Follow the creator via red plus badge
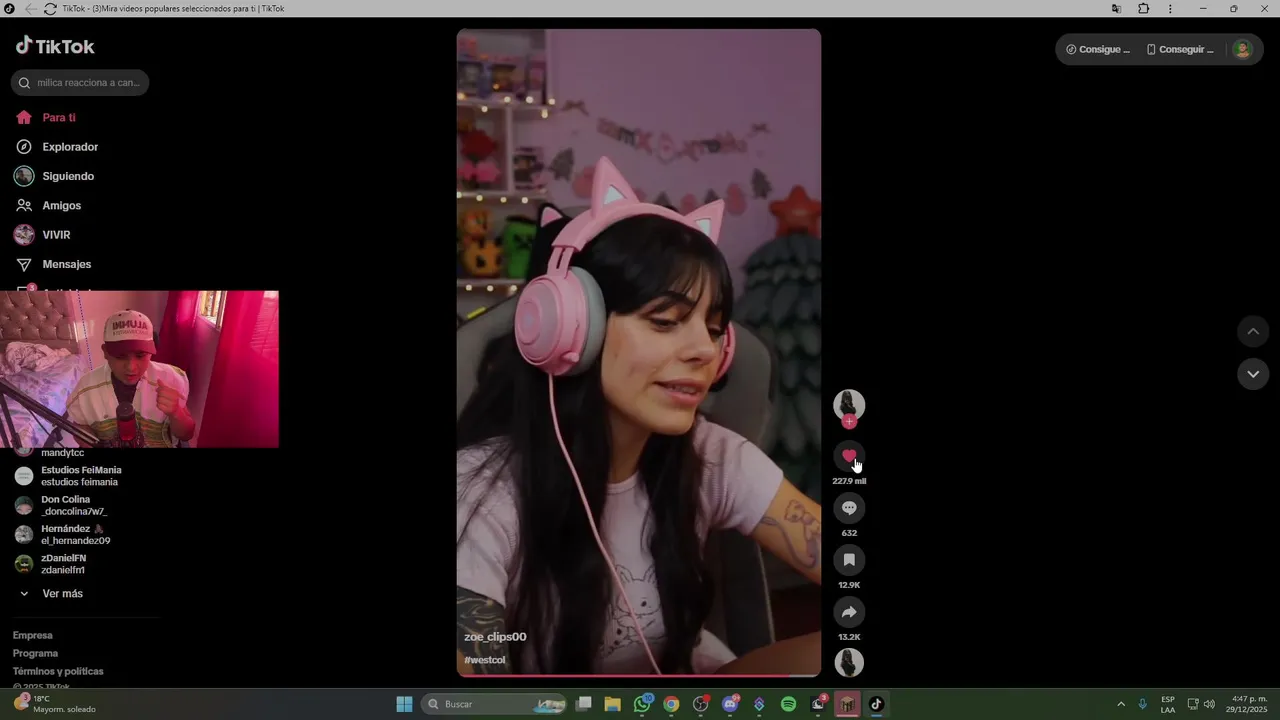 coord(849,422)
